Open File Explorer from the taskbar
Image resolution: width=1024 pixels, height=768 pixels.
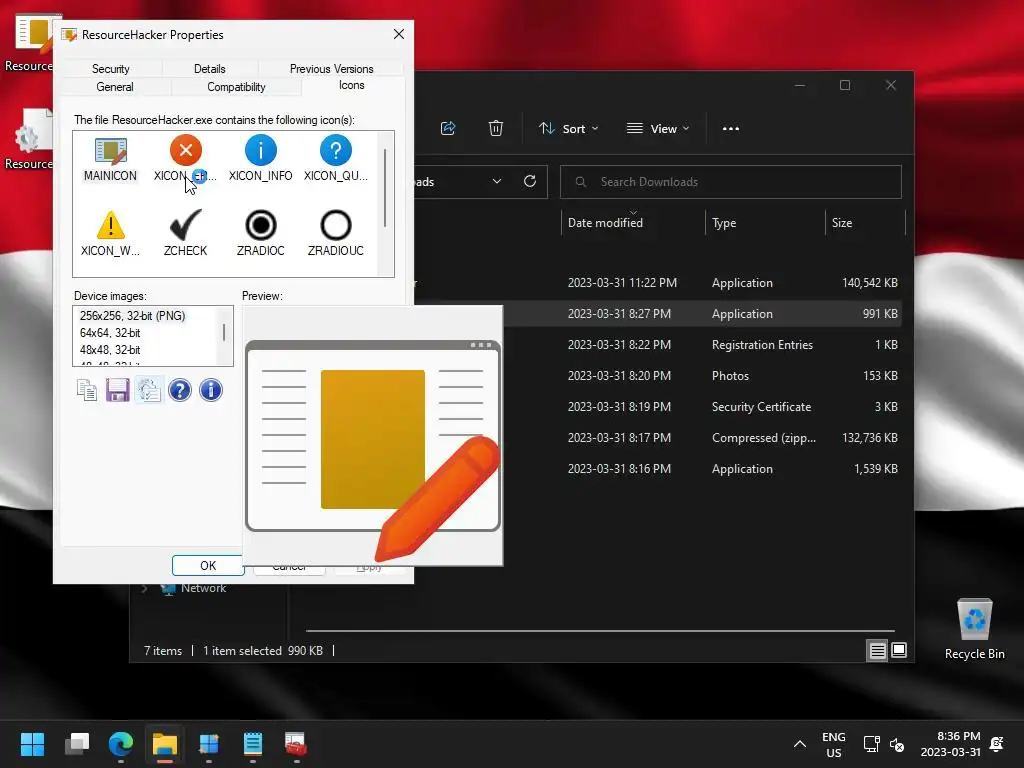point(165,744)
